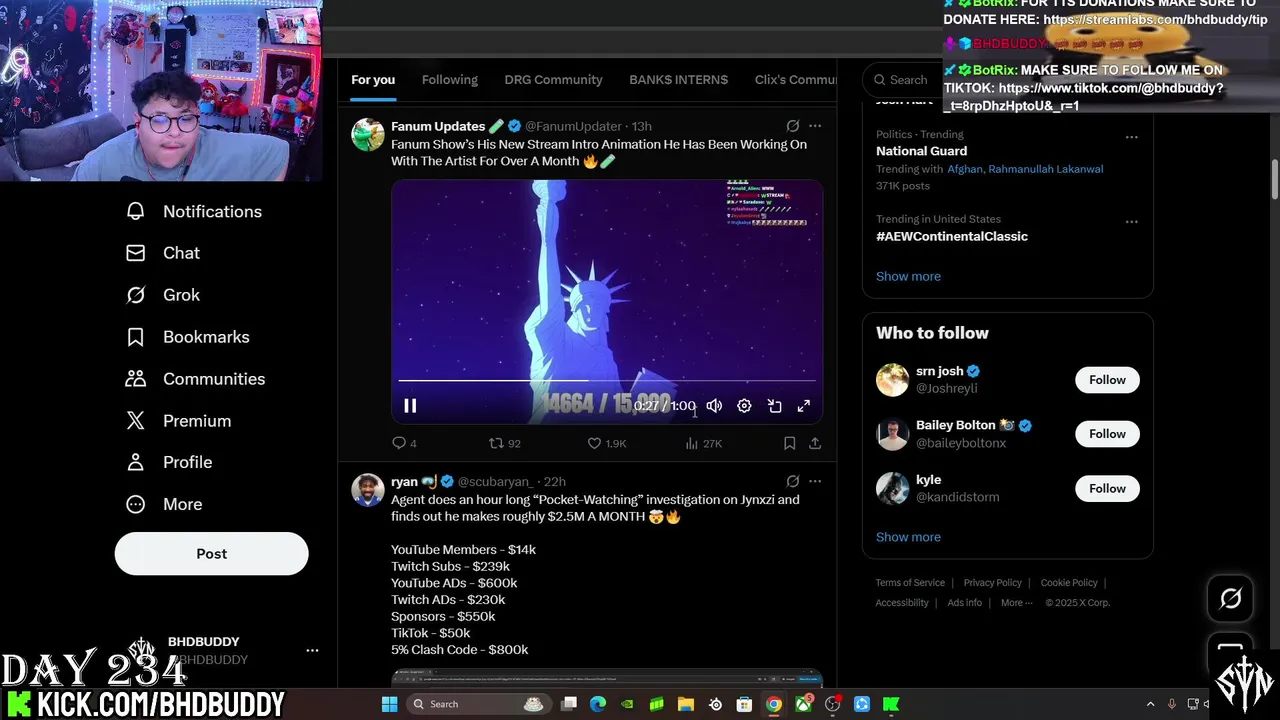This screenshot has width=1280, height=720.
Task: Open Bookmarks in the sidebar
Action: click(x=188, y=337)
